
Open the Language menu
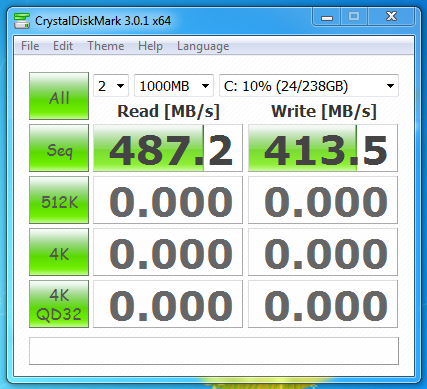click(x=203, y=46)
